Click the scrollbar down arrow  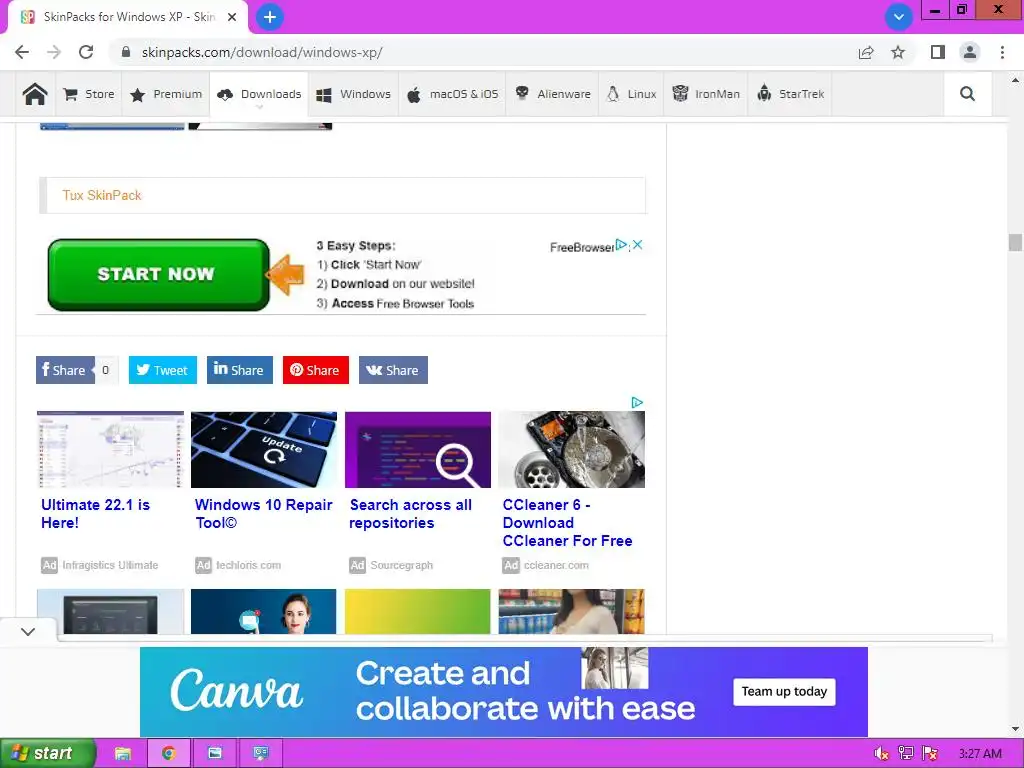(x=1015, y=729)
